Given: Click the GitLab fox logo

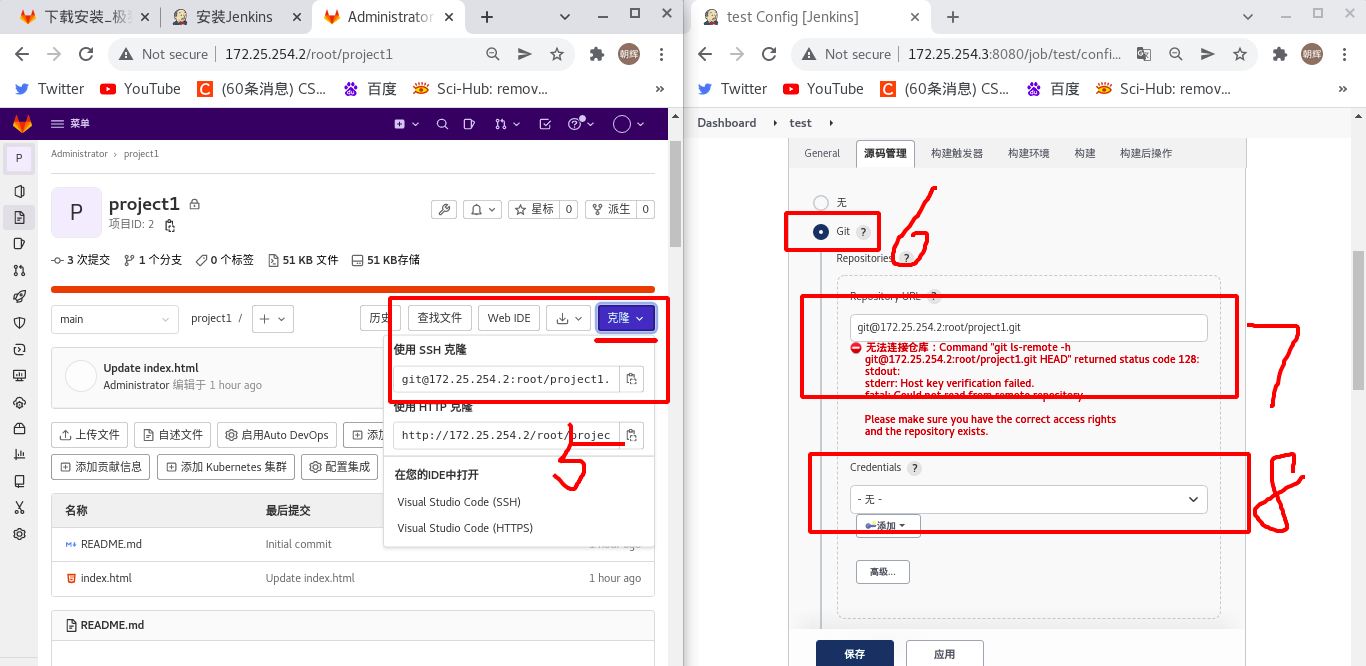Looking at the screenshot, I should tap(22, 124).
